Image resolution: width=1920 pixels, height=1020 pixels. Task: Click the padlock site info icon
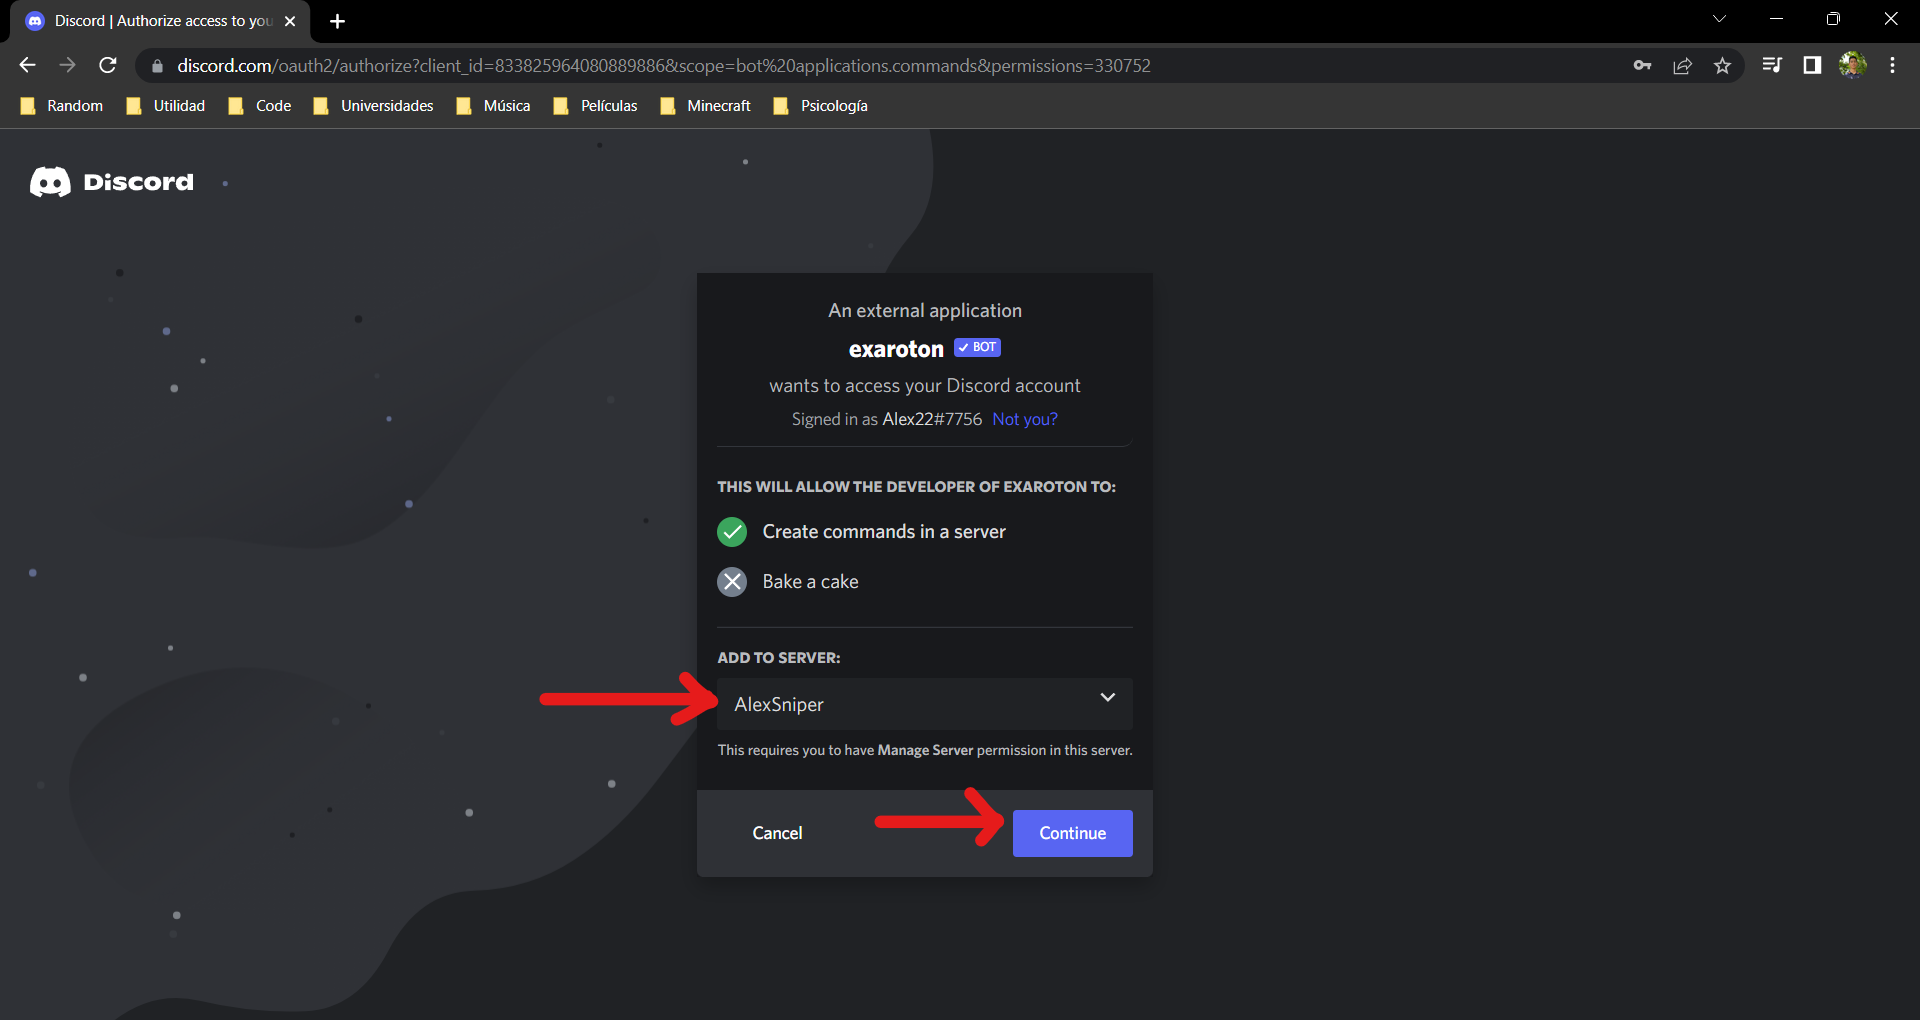pyautogui.click(x=157, y=66)
